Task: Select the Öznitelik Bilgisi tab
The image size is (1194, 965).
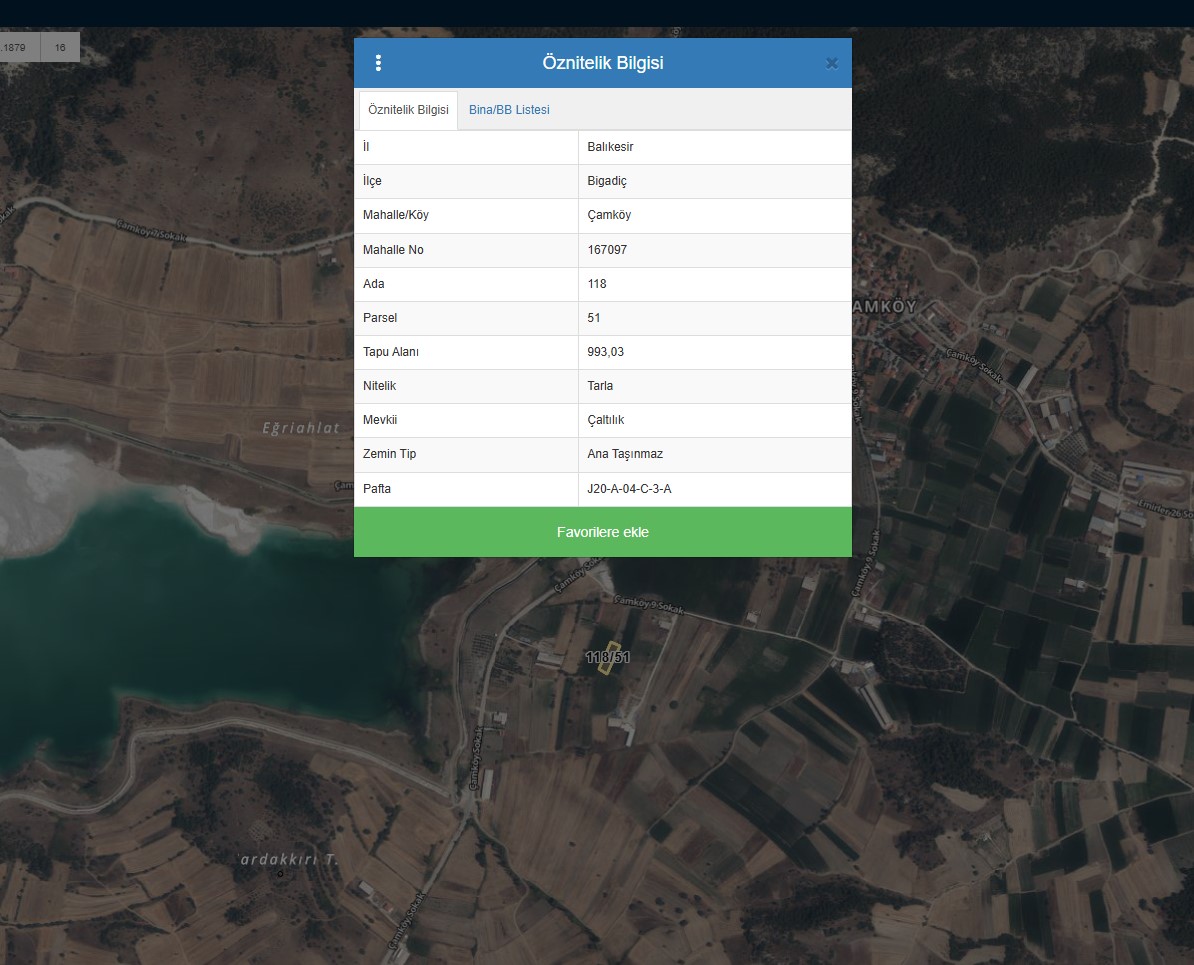Action: pyautogui.click(x=408, y=110)
